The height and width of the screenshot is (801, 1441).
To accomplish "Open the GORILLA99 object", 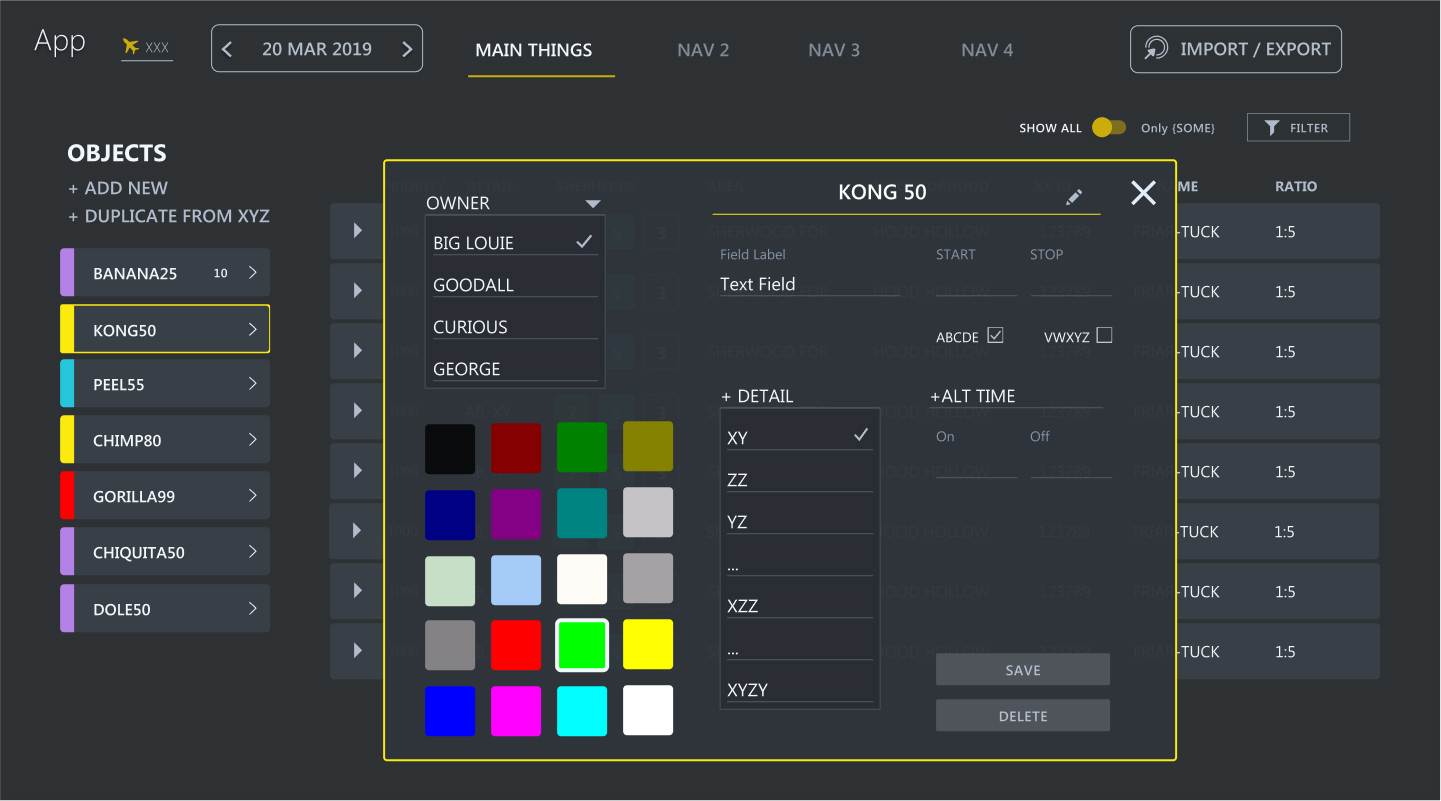I will pos(165,496).
